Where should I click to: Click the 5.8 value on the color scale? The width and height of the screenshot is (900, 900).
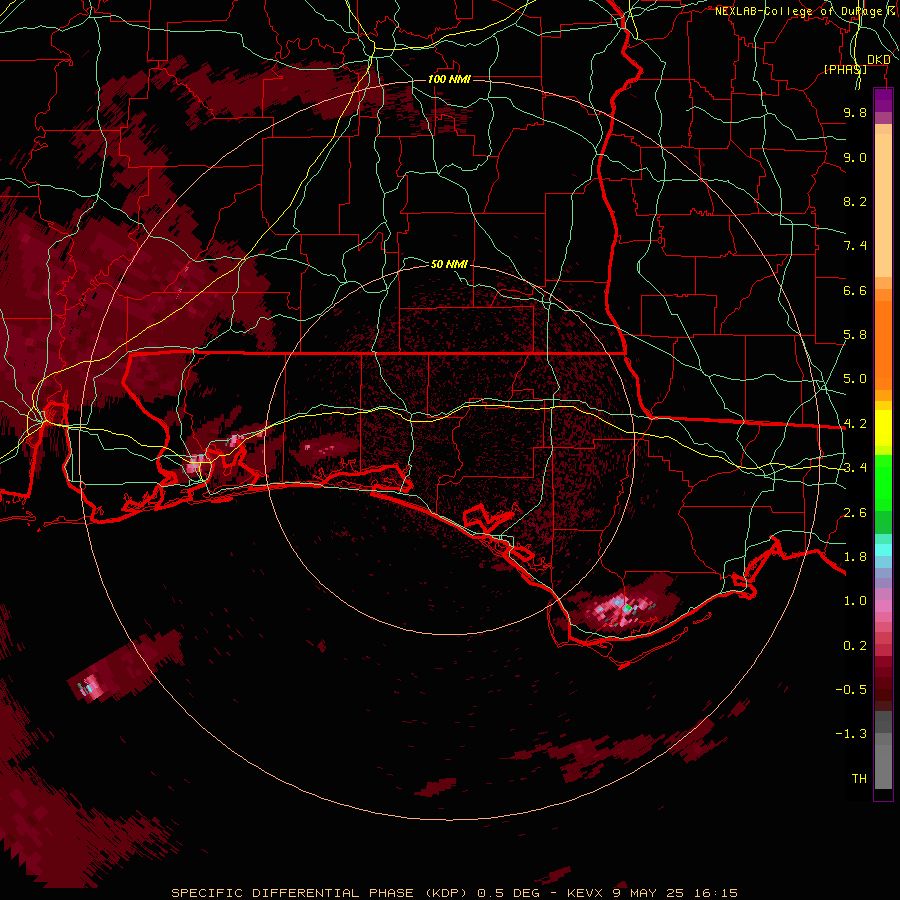[x=855, y=335]
